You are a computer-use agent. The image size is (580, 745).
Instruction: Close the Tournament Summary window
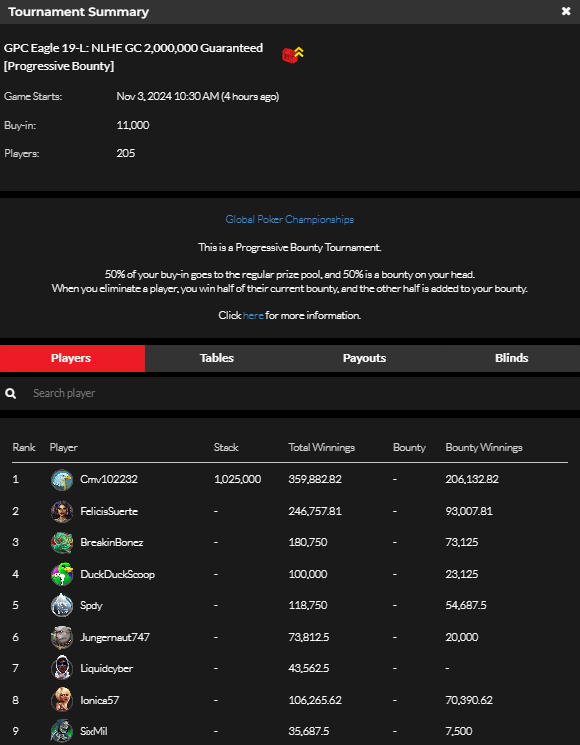pos(566,11)
